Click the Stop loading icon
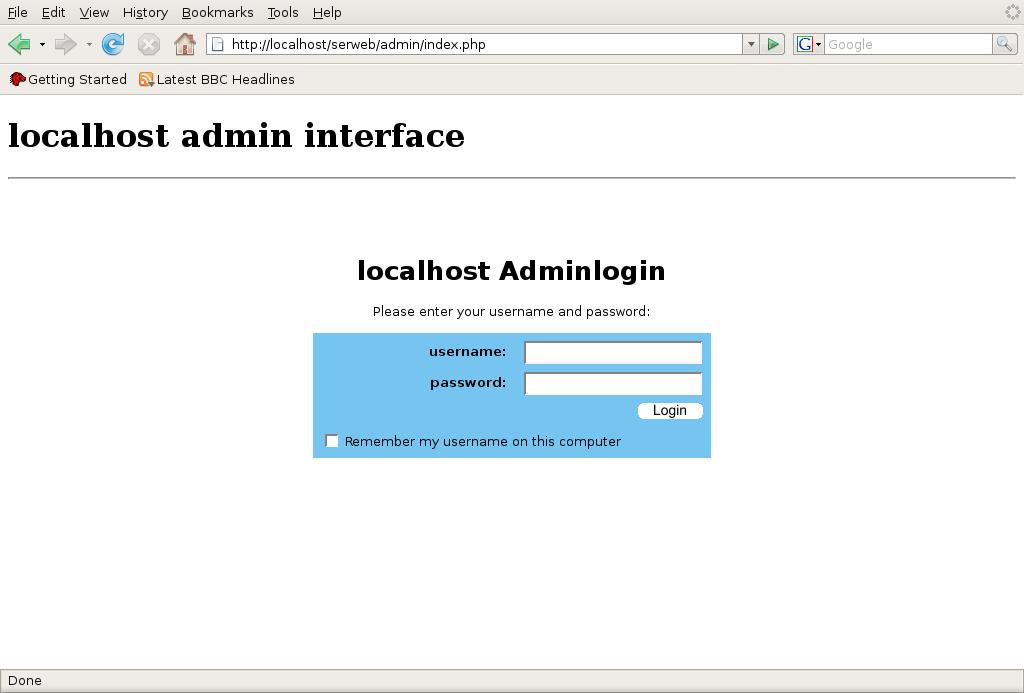The height and width of the screenshot is (693, 1024). pos(148,44)
